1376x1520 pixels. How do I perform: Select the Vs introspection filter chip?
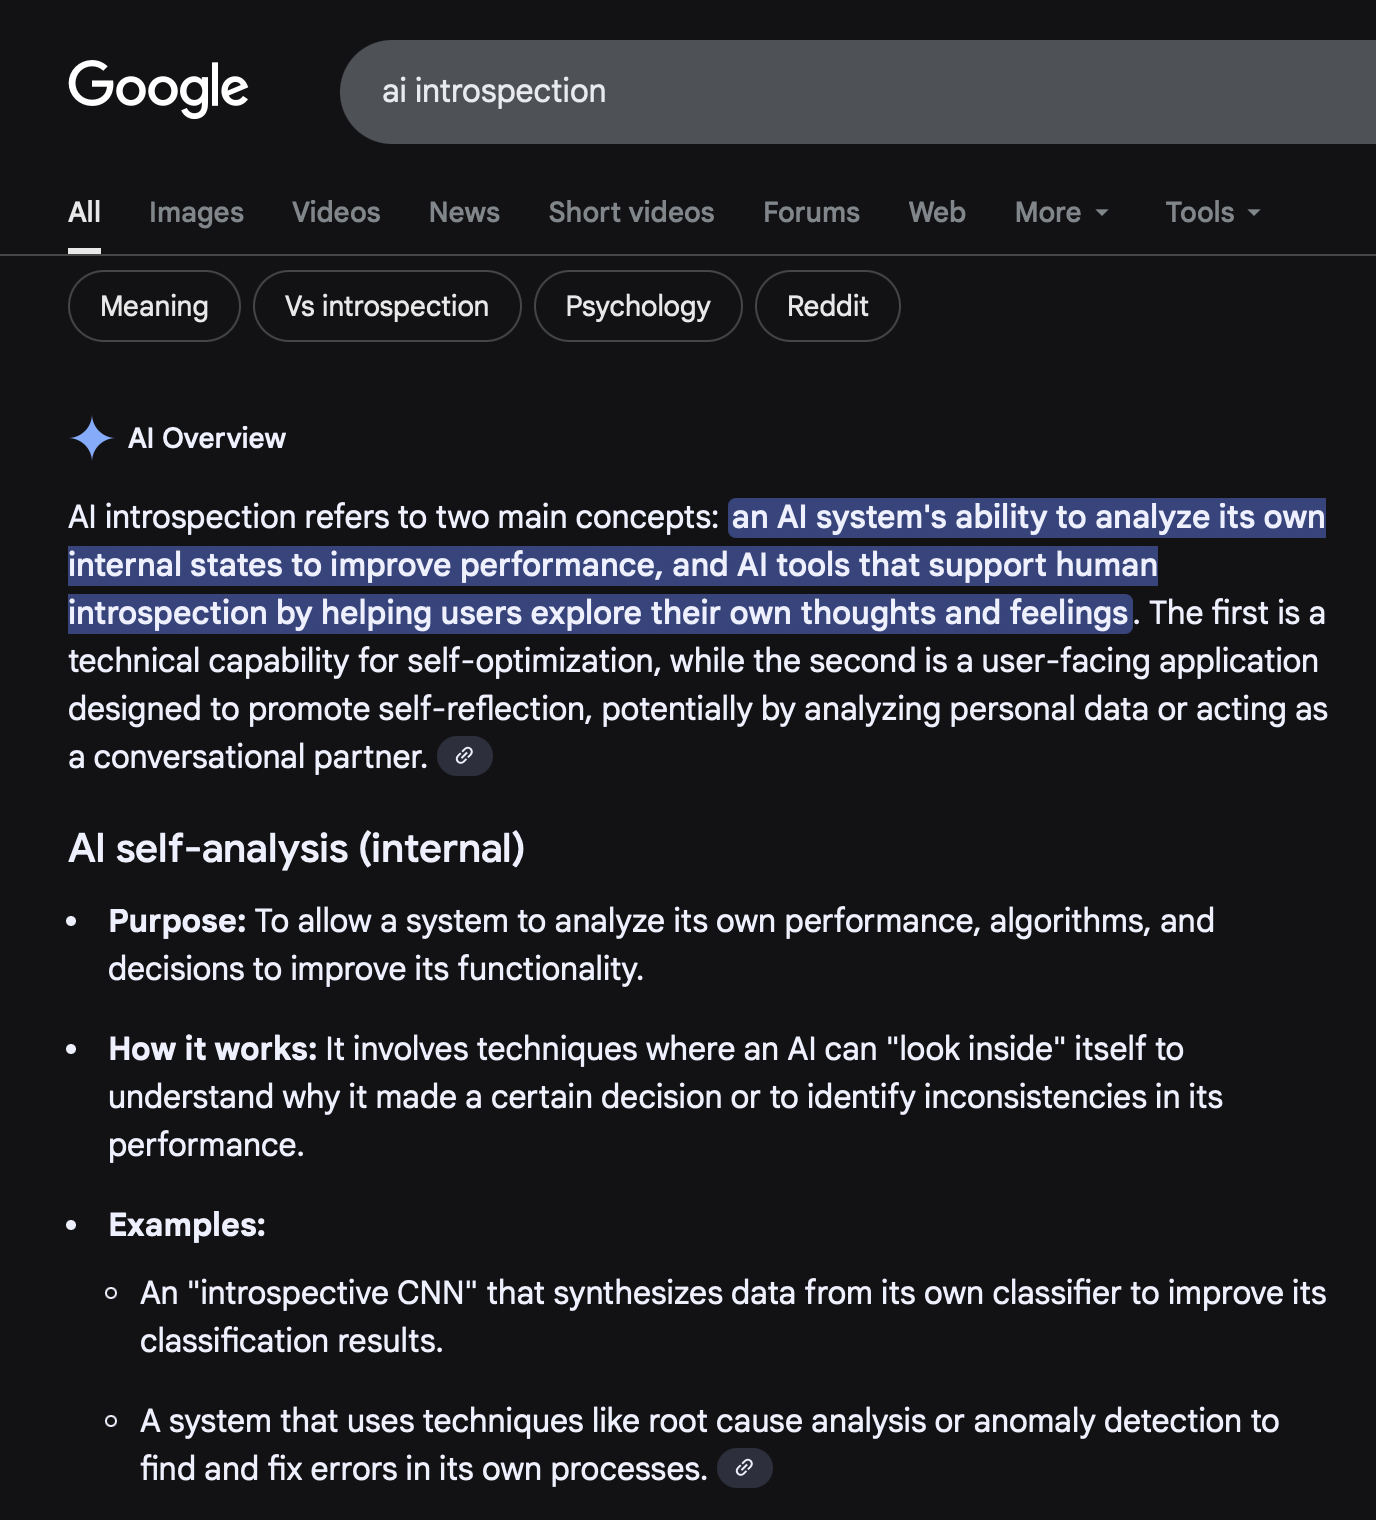tap(387, 306)
